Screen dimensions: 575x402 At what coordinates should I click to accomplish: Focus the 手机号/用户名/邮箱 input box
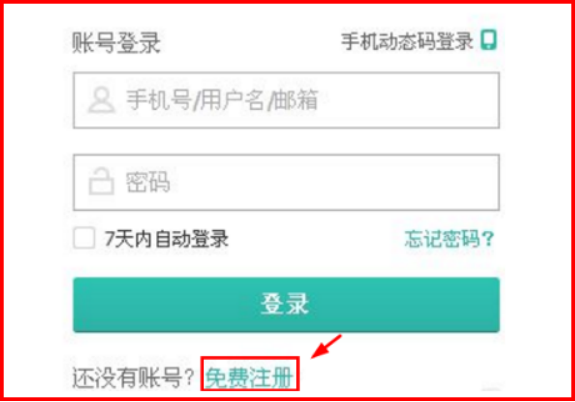(x=286, y=100)
